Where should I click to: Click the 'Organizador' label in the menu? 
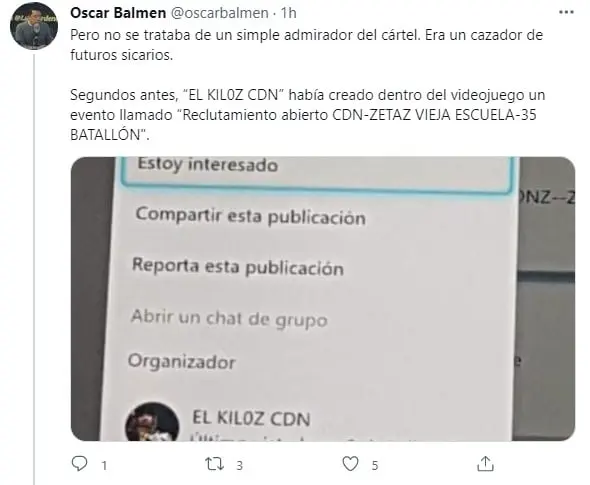182,362
